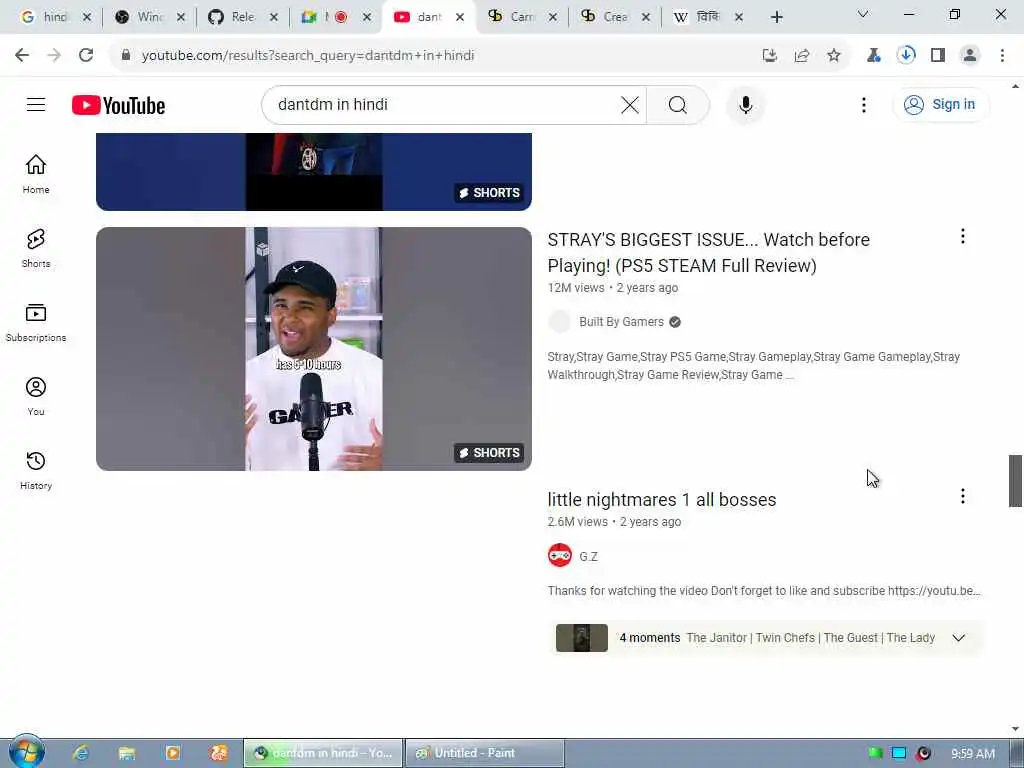
Task: Open the Windows Start button
Action: [x=26, y=752]
